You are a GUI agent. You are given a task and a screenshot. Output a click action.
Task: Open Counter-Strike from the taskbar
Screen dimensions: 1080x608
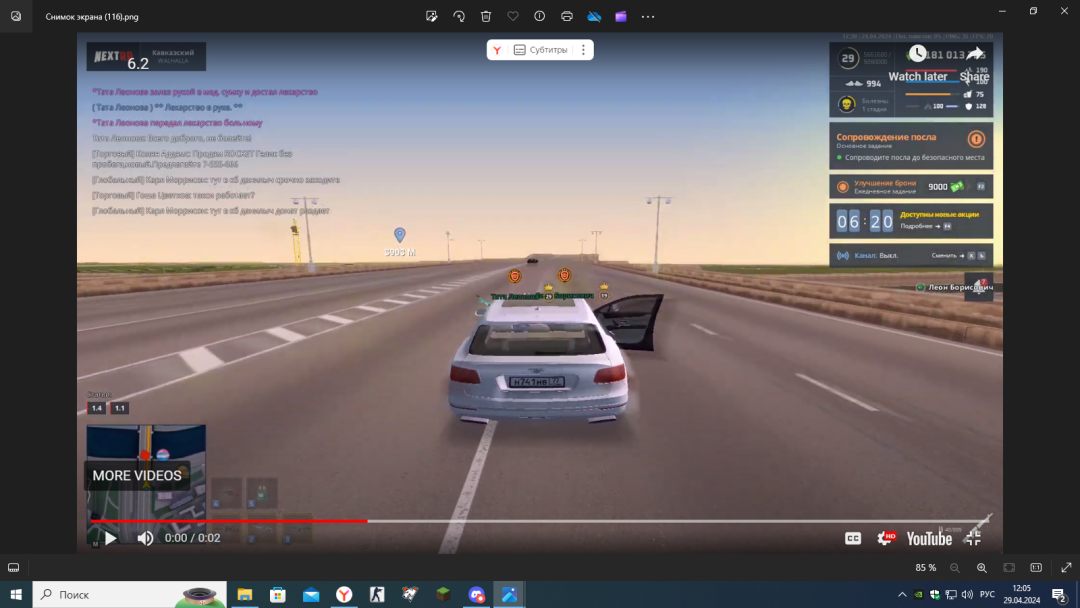[x=377, y=594]
